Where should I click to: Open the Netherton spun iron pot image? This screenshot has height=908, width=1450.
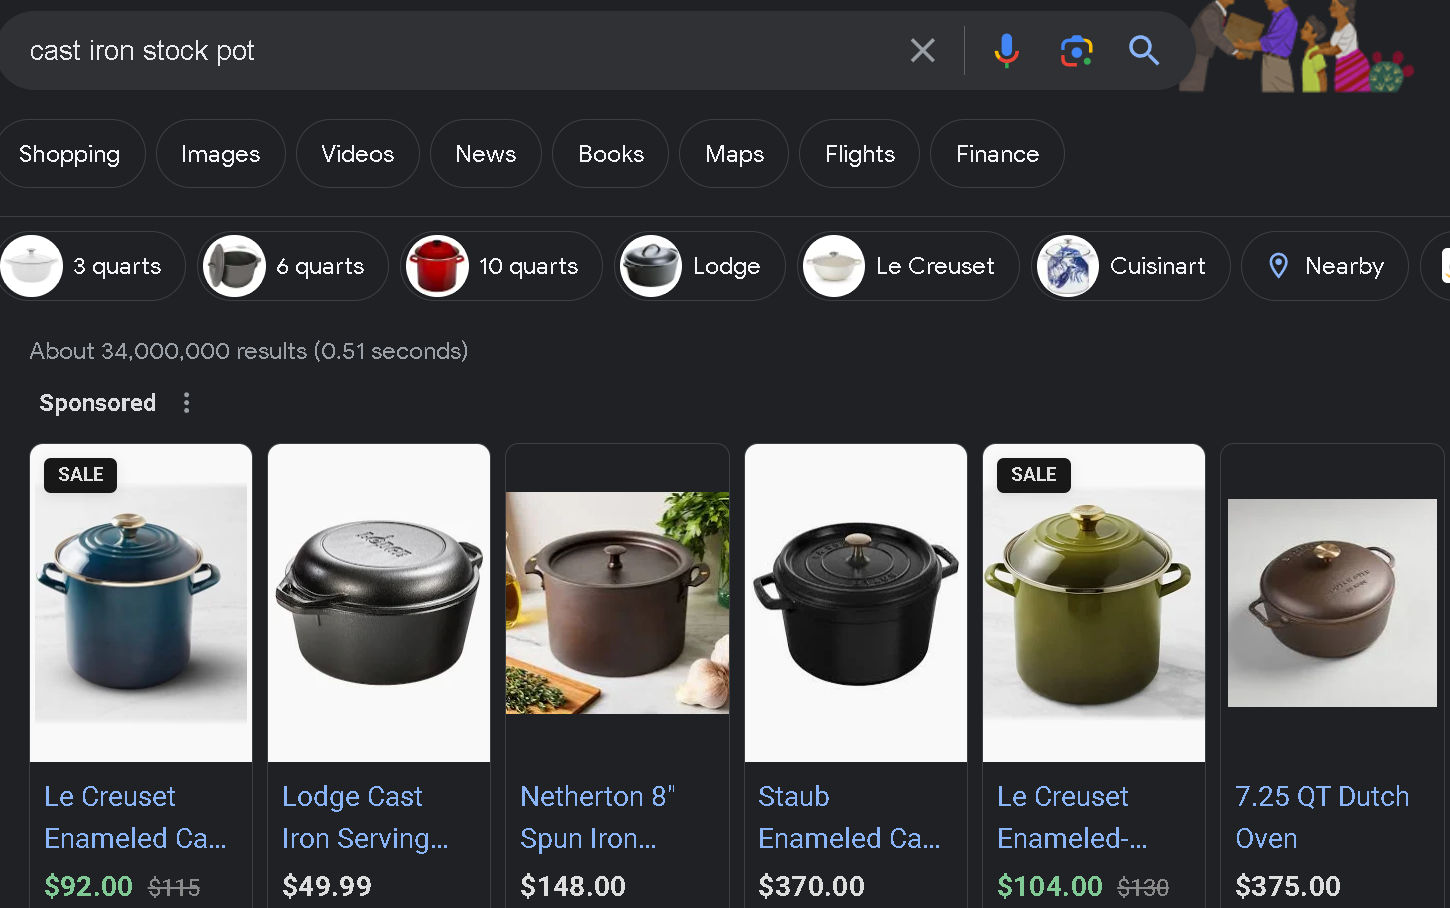tap(617, 603)
